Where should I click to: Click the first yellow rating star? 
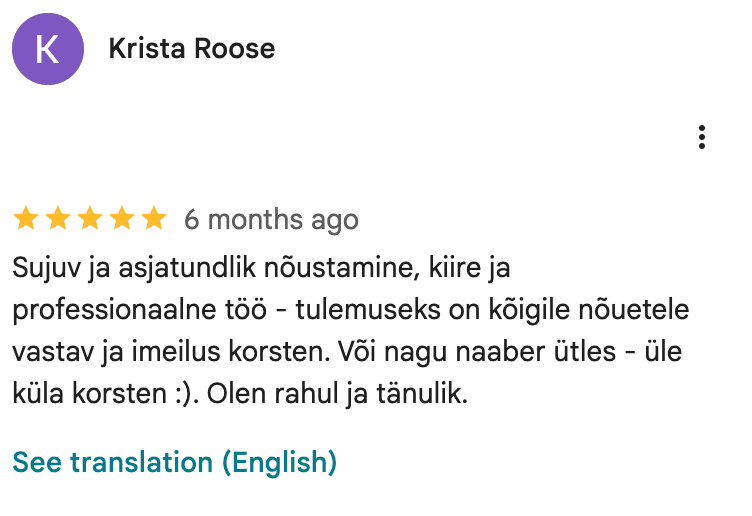(x=27, y=219)
